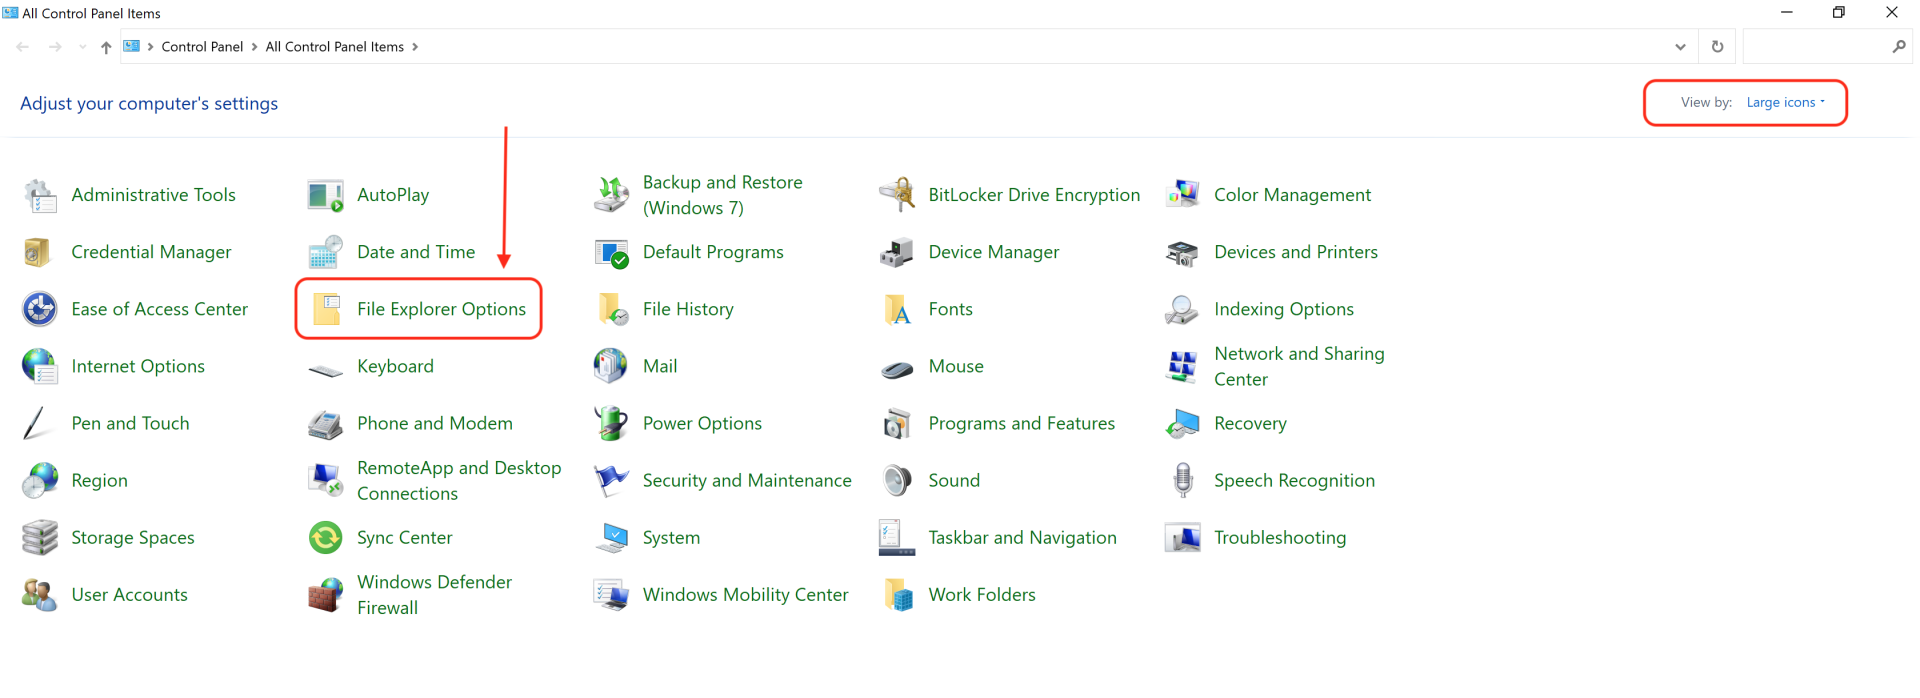This screenshot has width=1920, height=698.
Task: Select Control Panel in the breadcrumb path
Action: (202, 47)
